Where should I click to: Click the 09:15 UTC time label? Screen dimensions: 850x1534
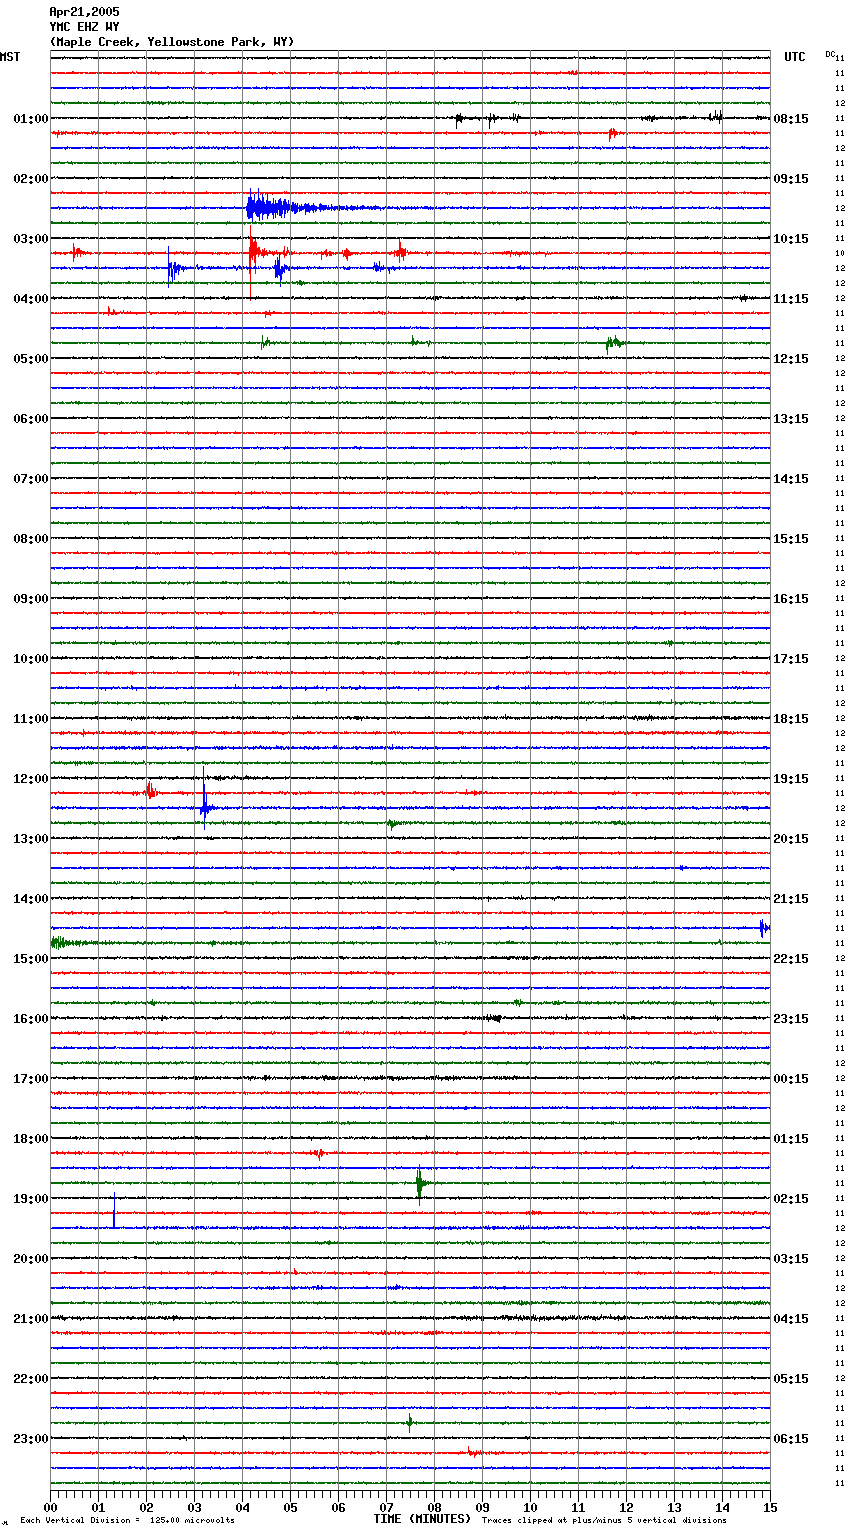click(x=791, y=179)
